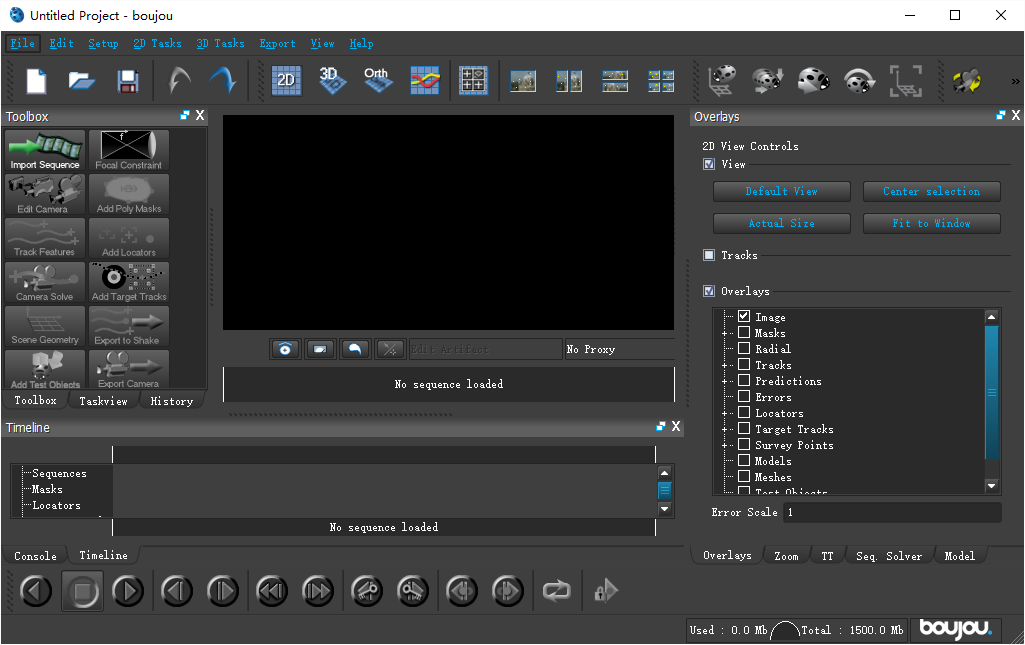Screen dimensions: 1025x645
Task: Save project with the floppy disk icon
Action: (127, 82)
